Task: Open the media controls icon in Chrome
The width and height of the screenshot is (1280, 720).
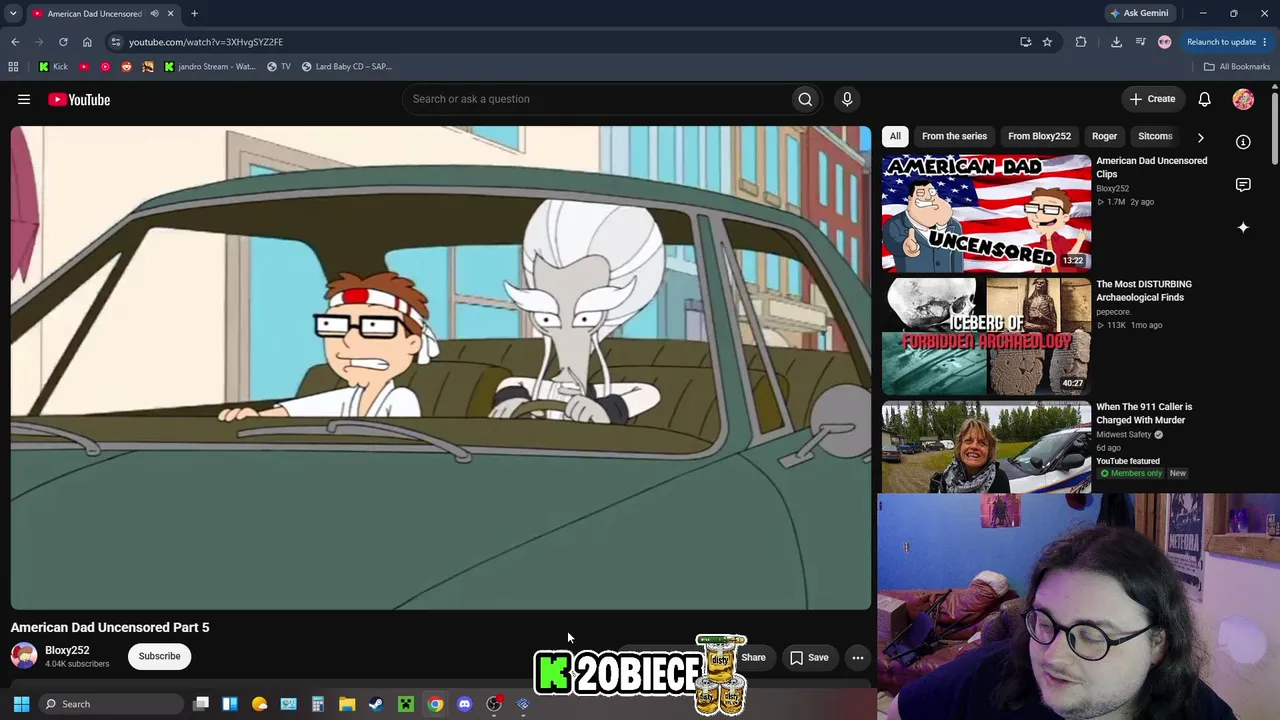Action: click(1140, 42)
